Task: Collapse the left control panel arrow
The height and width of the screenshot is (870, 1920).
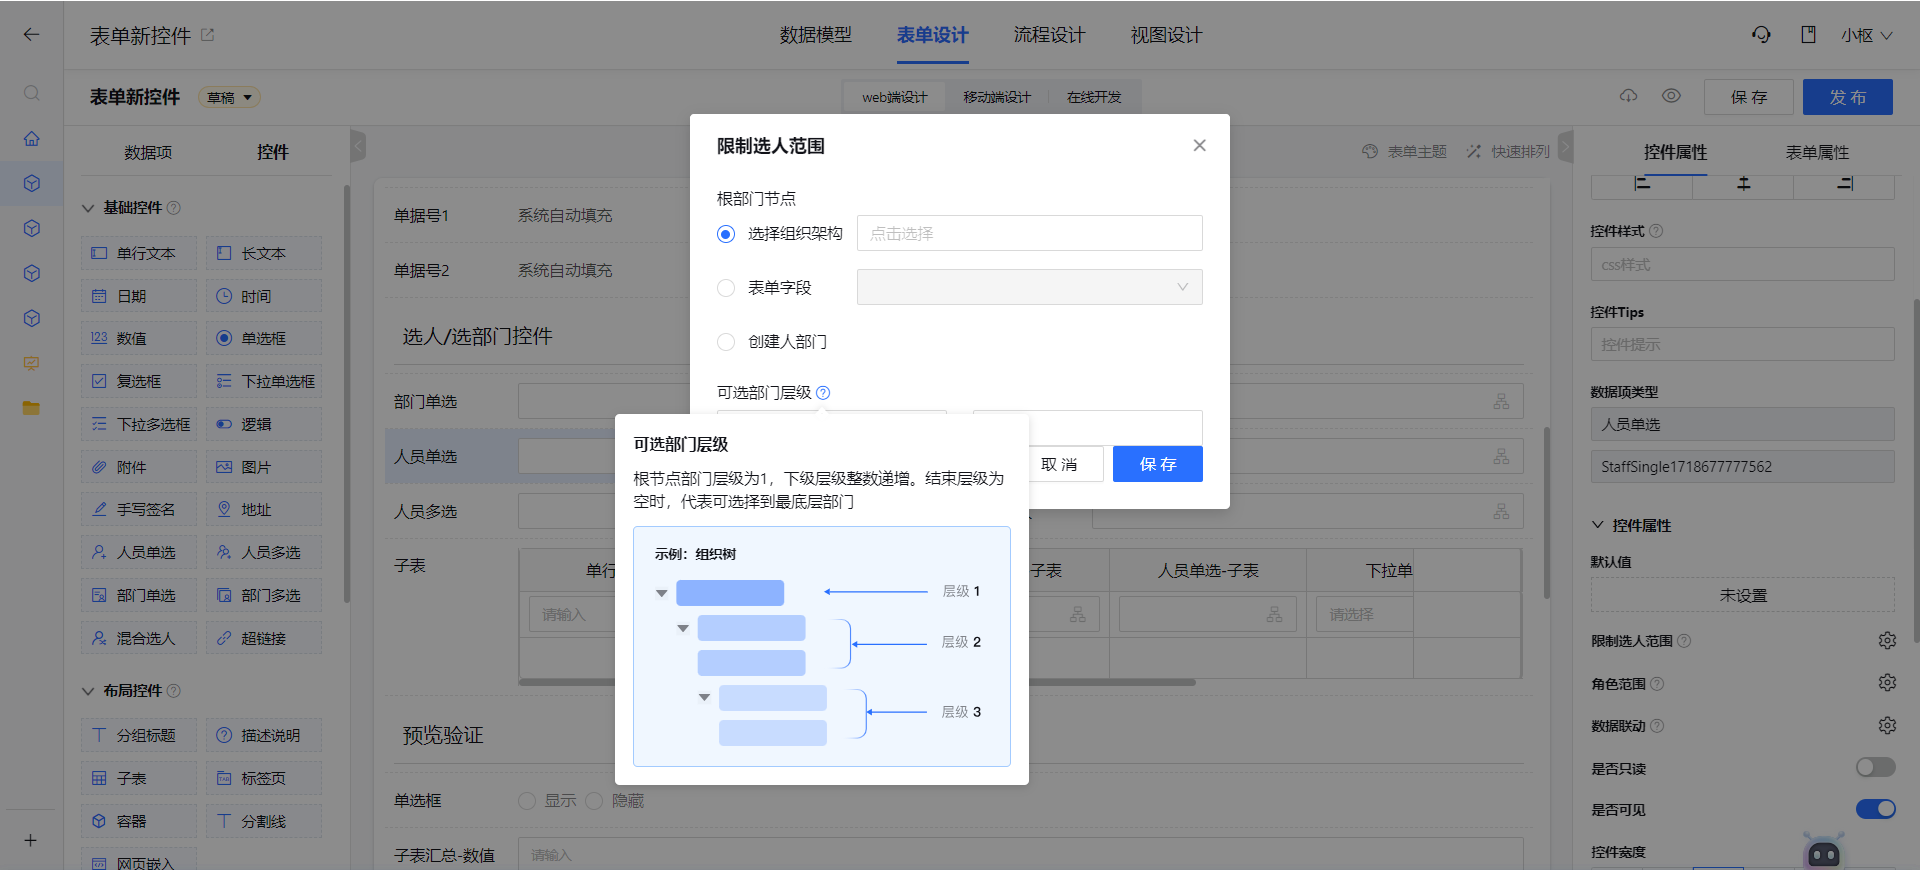Action: [x=358, y=146]
